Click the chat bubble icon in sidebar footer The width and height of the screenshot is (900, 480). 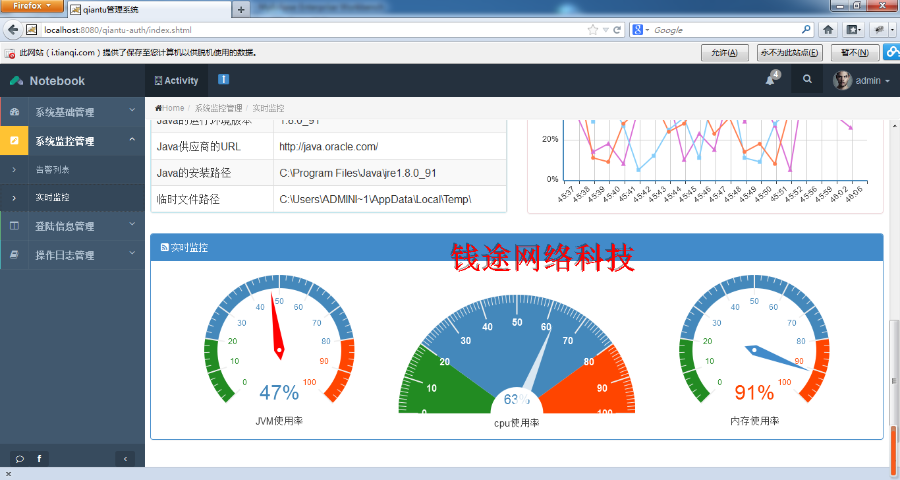(20, 459)
